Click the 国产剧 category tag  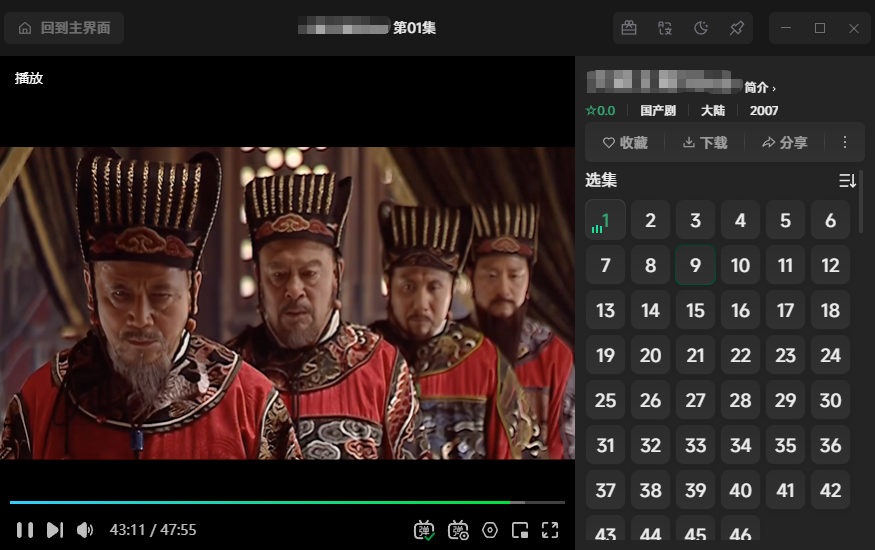click(x=658, y=110)
